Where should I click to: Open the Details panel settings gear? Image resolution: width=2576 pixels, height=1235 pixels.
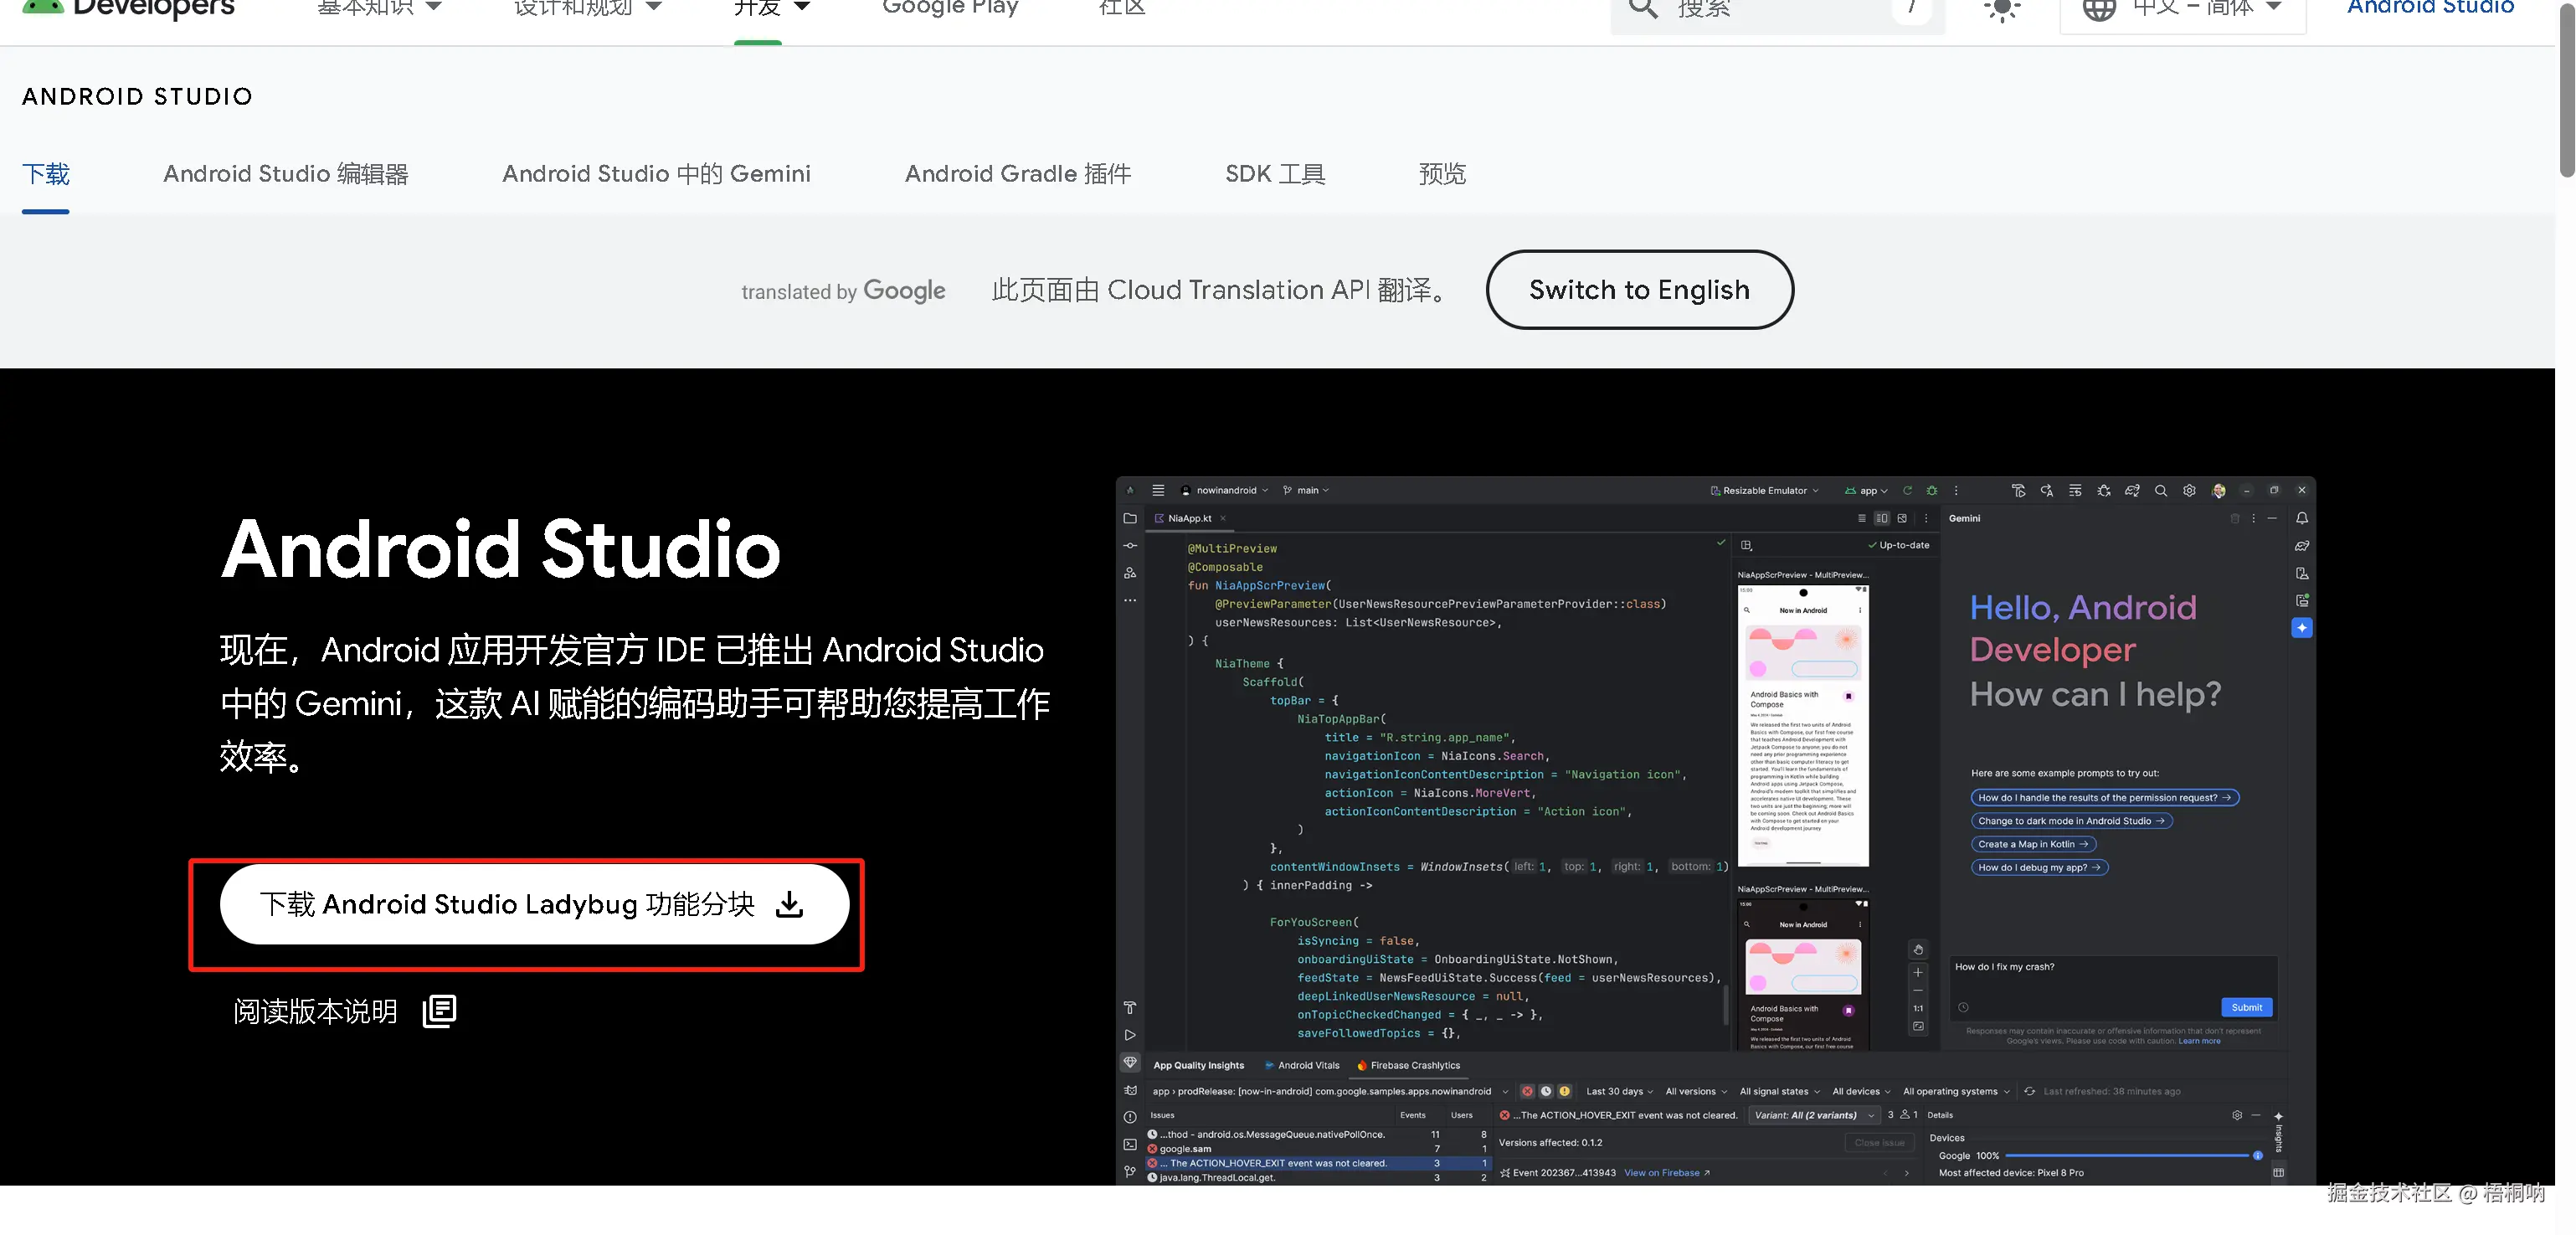2237,1115
